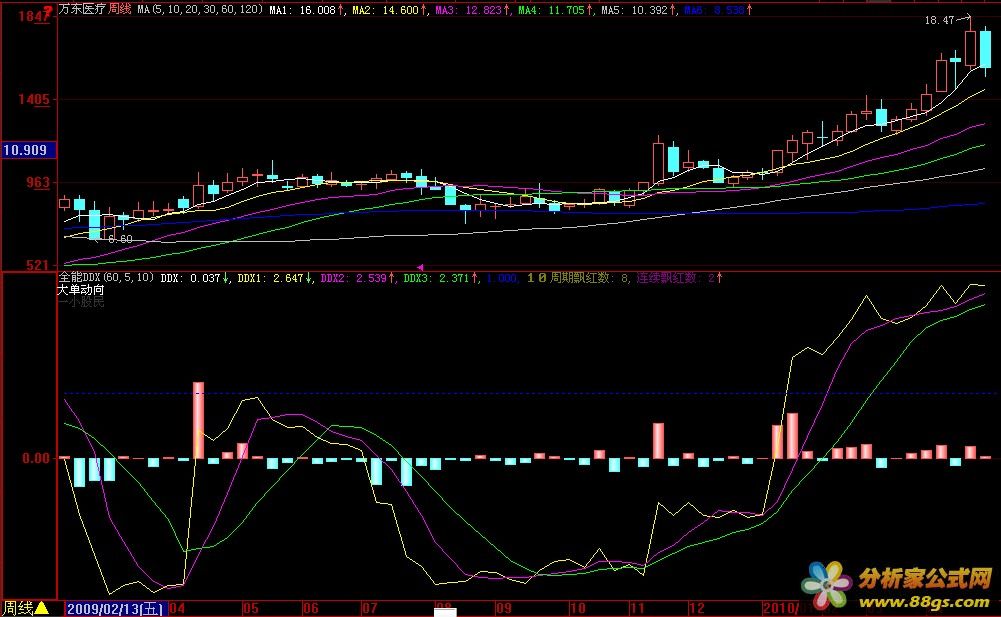Viewport: 1001px width, 617px height.
Task: Click the small magenta arrow on pane divider
Action: (419, 267)
